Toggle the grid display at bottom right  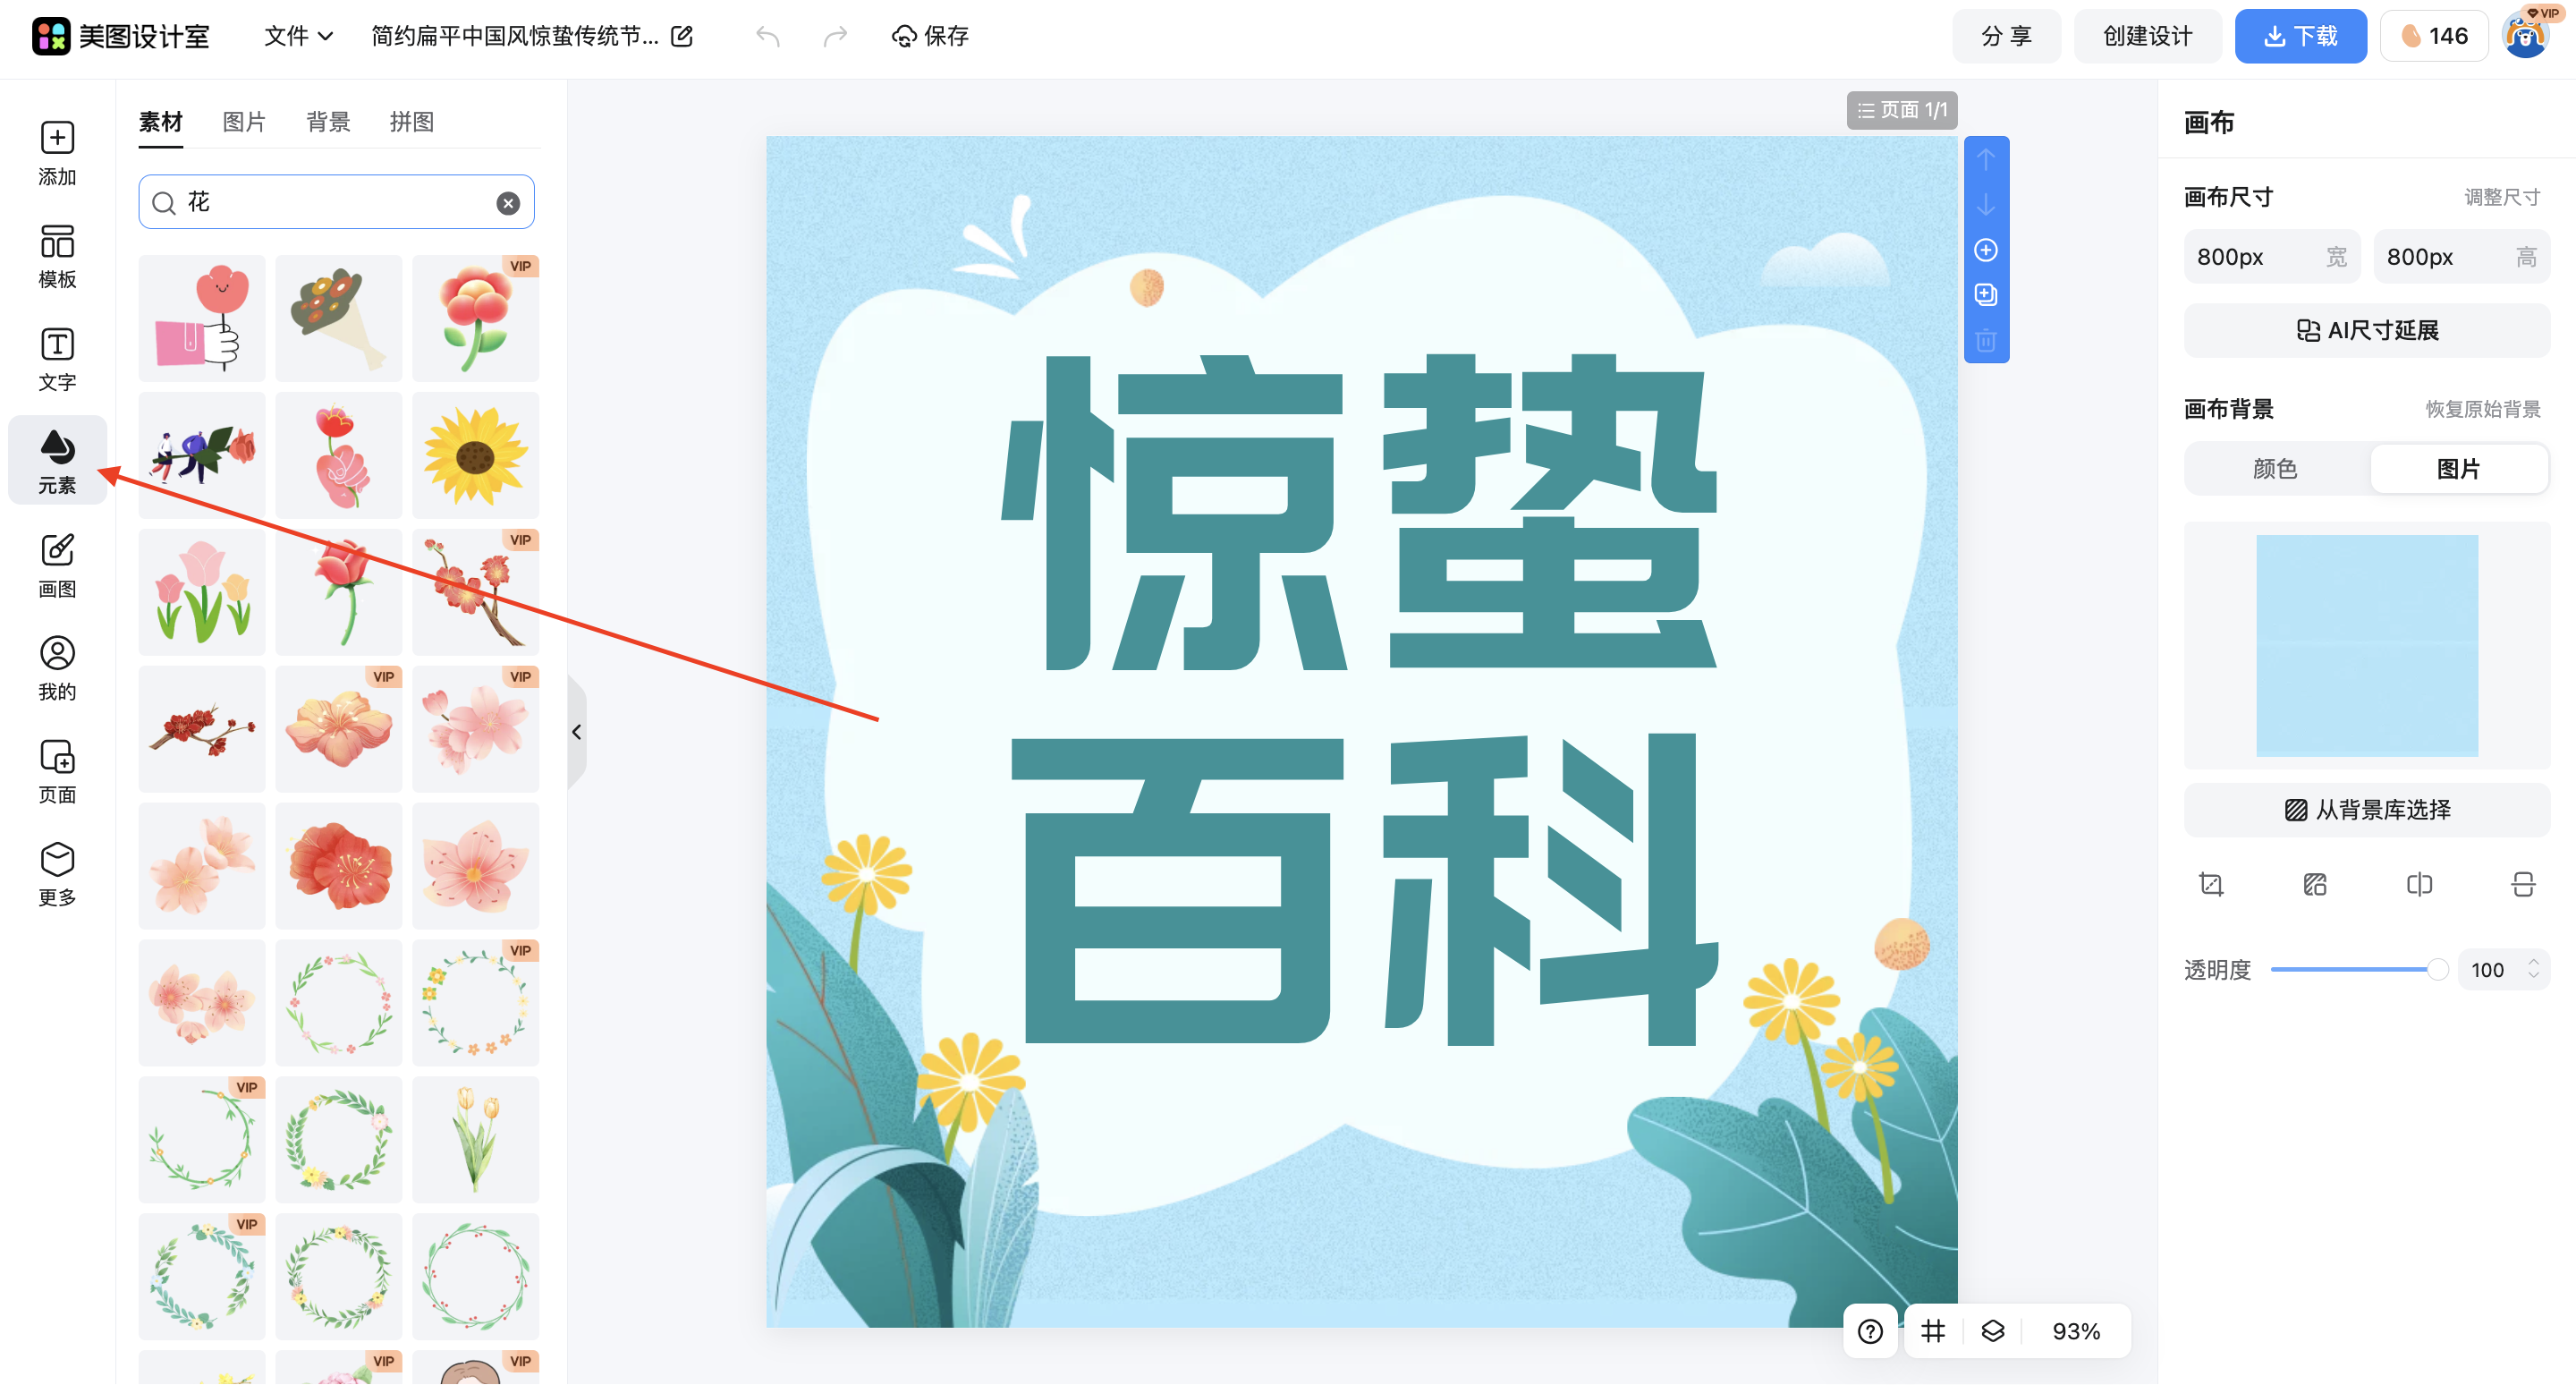(1932, 1331)
